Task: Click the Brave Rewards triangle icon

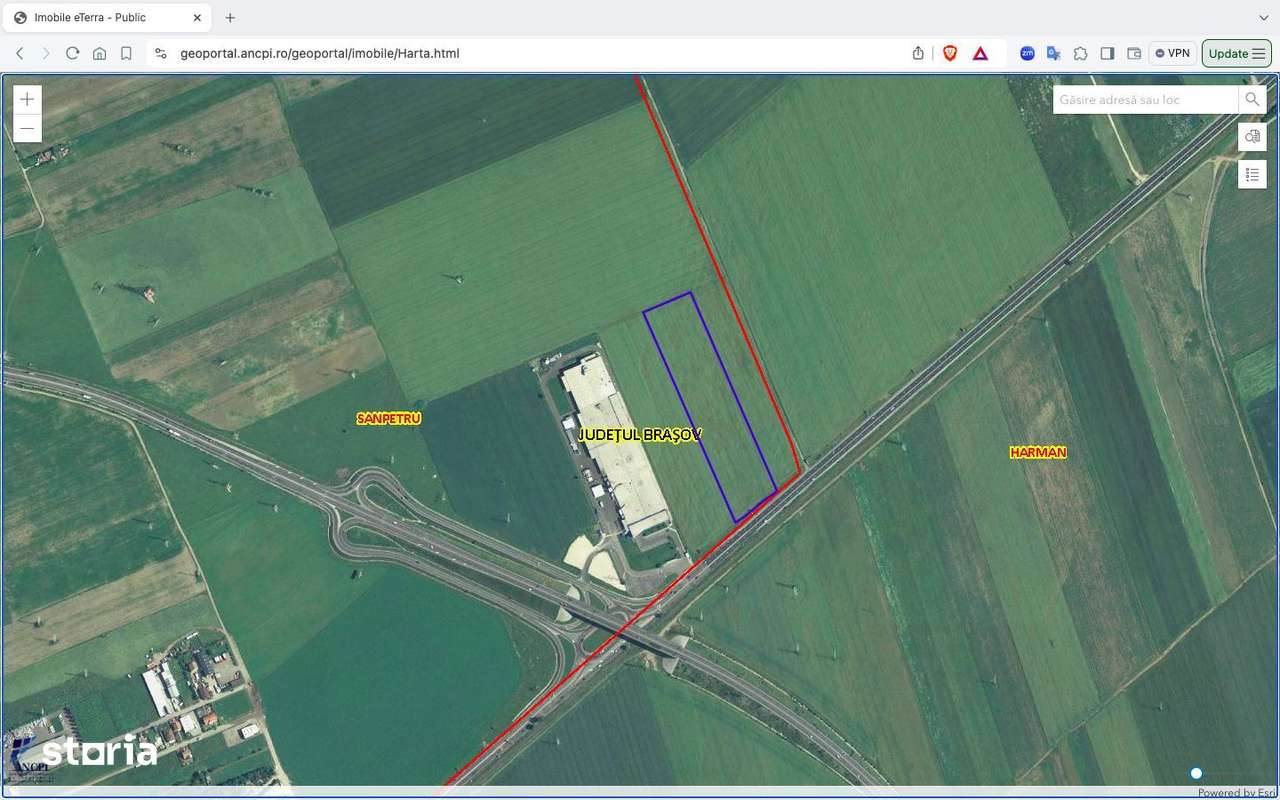Action: click(x=979, y=53)
